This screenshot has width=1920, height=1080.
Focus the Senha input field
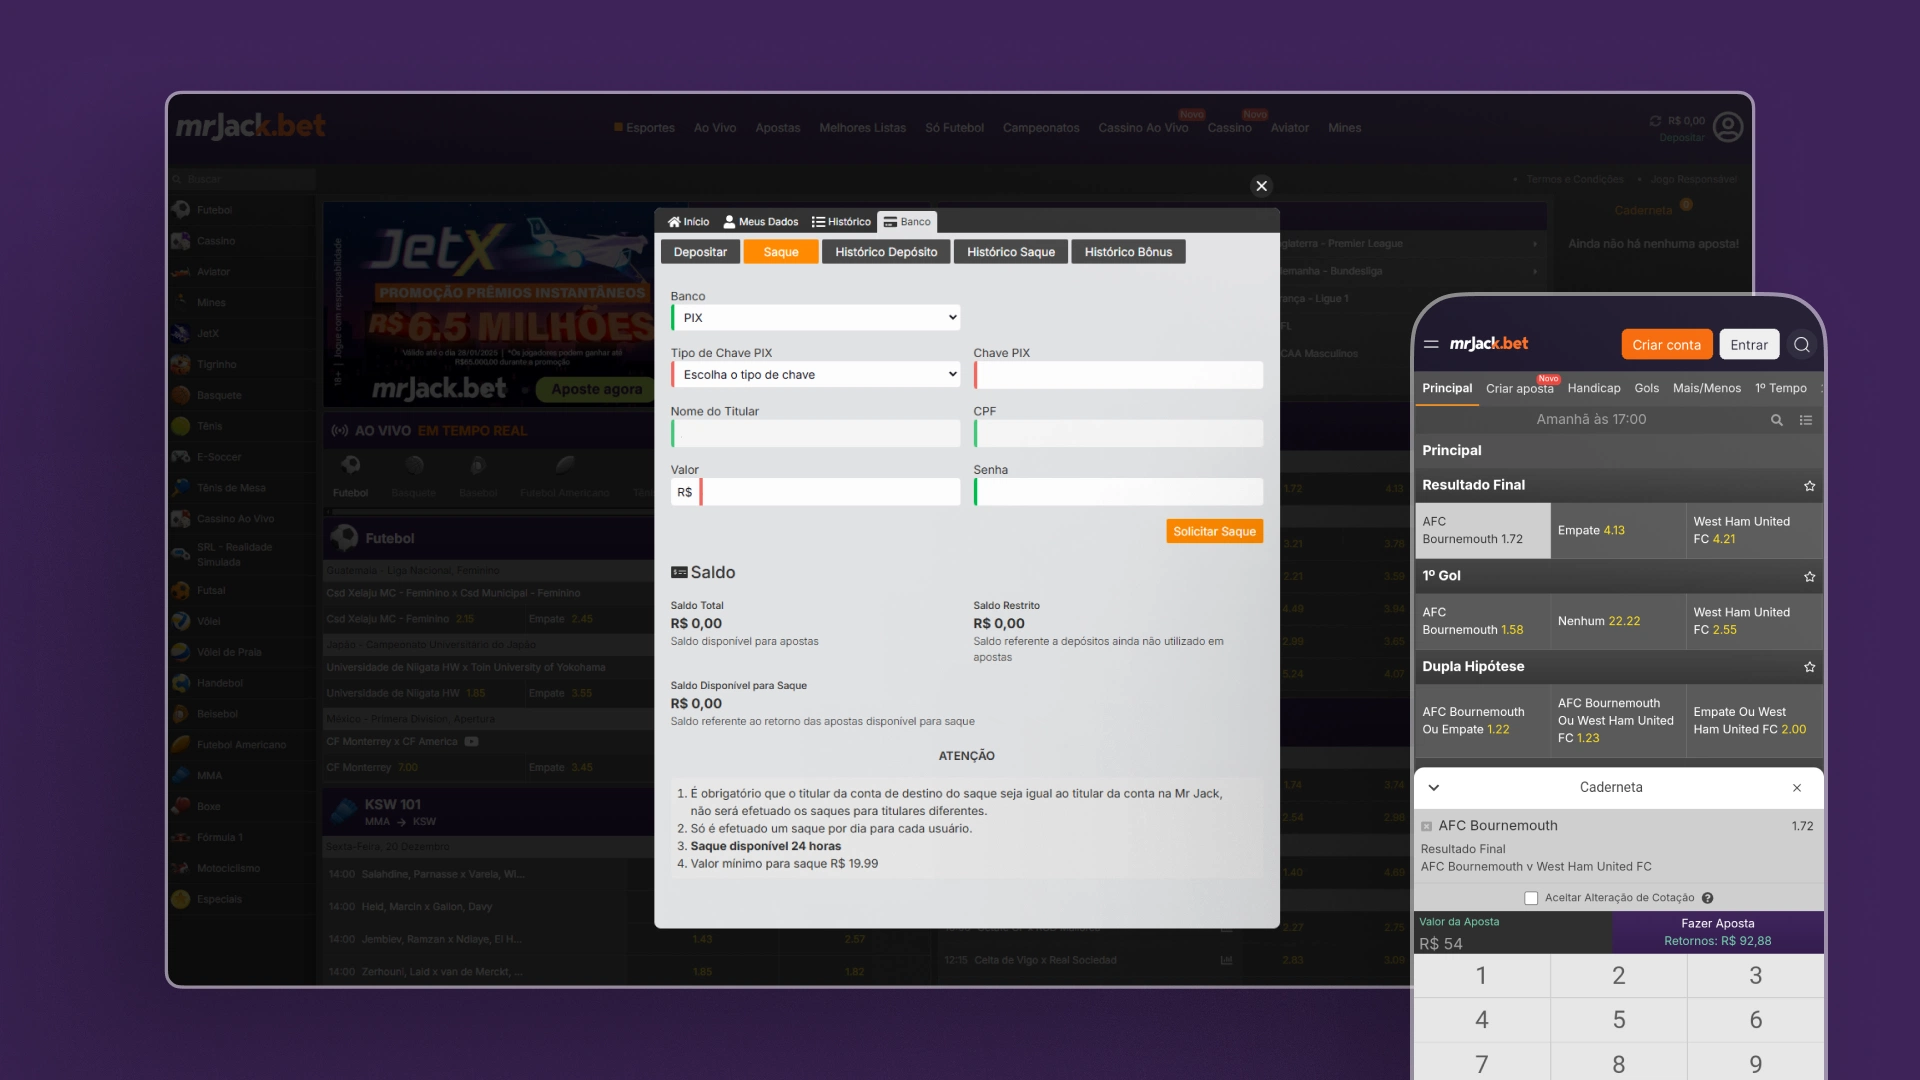pos(1118,492)
